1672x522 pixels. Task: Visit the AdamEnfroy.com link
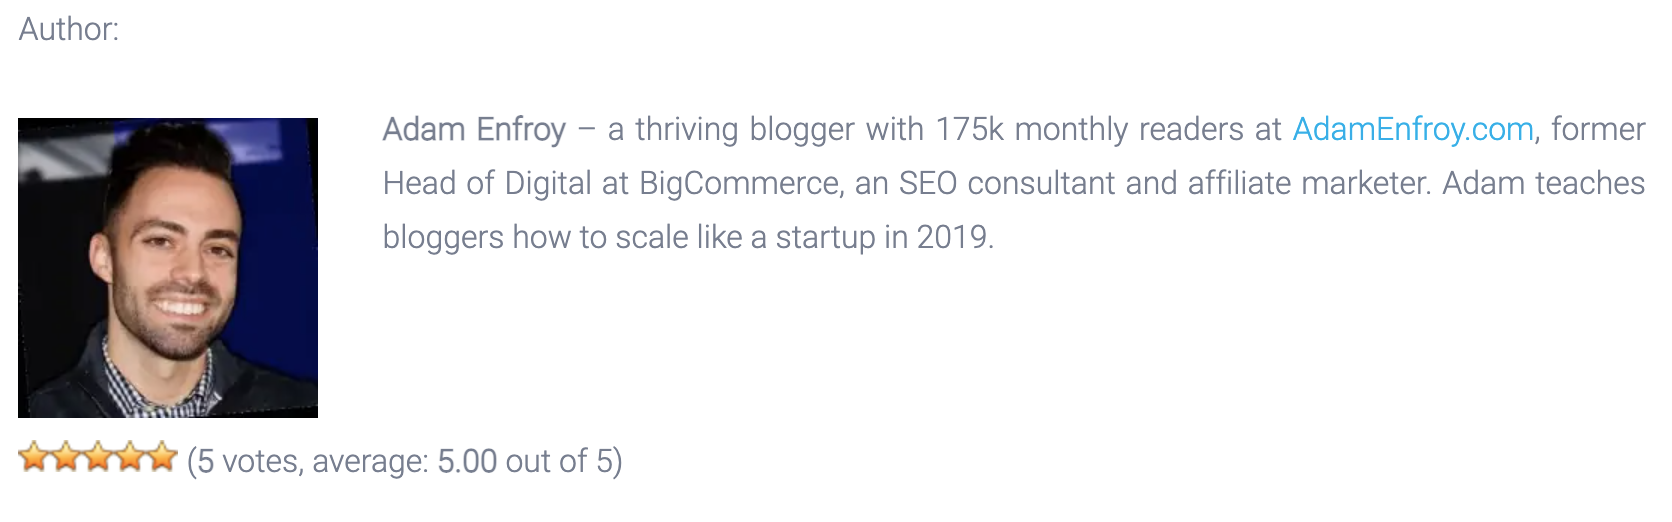pos(1413,129)
